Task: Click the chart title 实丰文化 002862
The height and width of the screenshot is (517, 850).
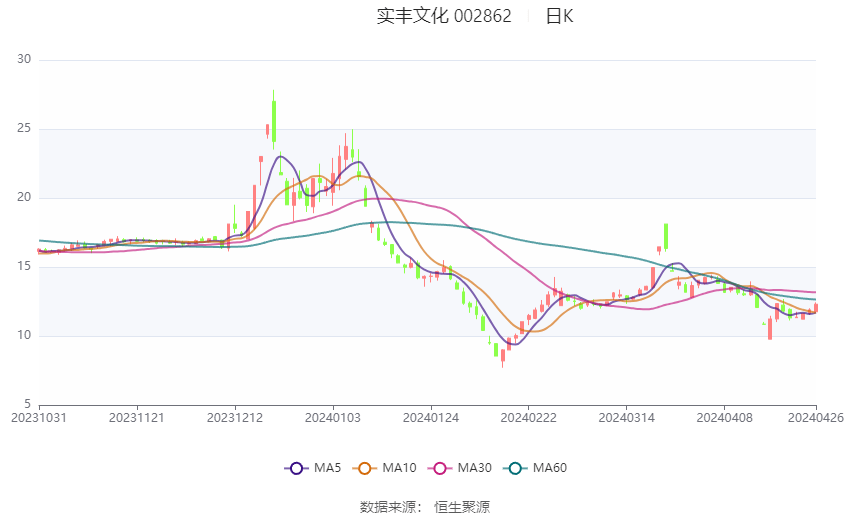Action: [x=444, y=16]
